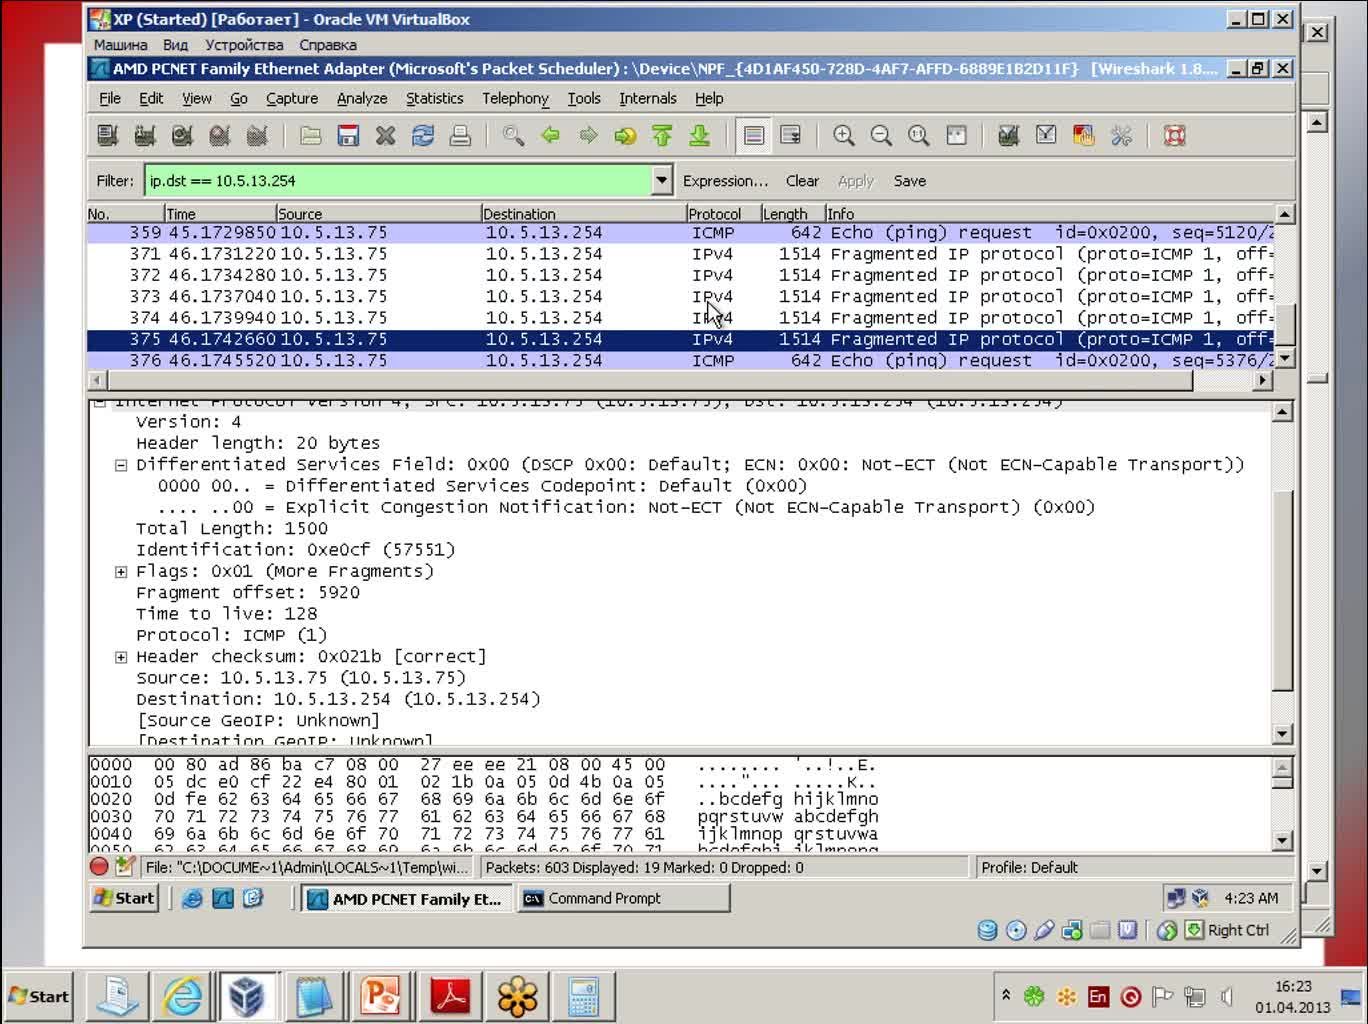Image resolution: width=1368 pixels, height=1024 pixels.
Task: Go back in packet history
Action: (x=550, y=136)
